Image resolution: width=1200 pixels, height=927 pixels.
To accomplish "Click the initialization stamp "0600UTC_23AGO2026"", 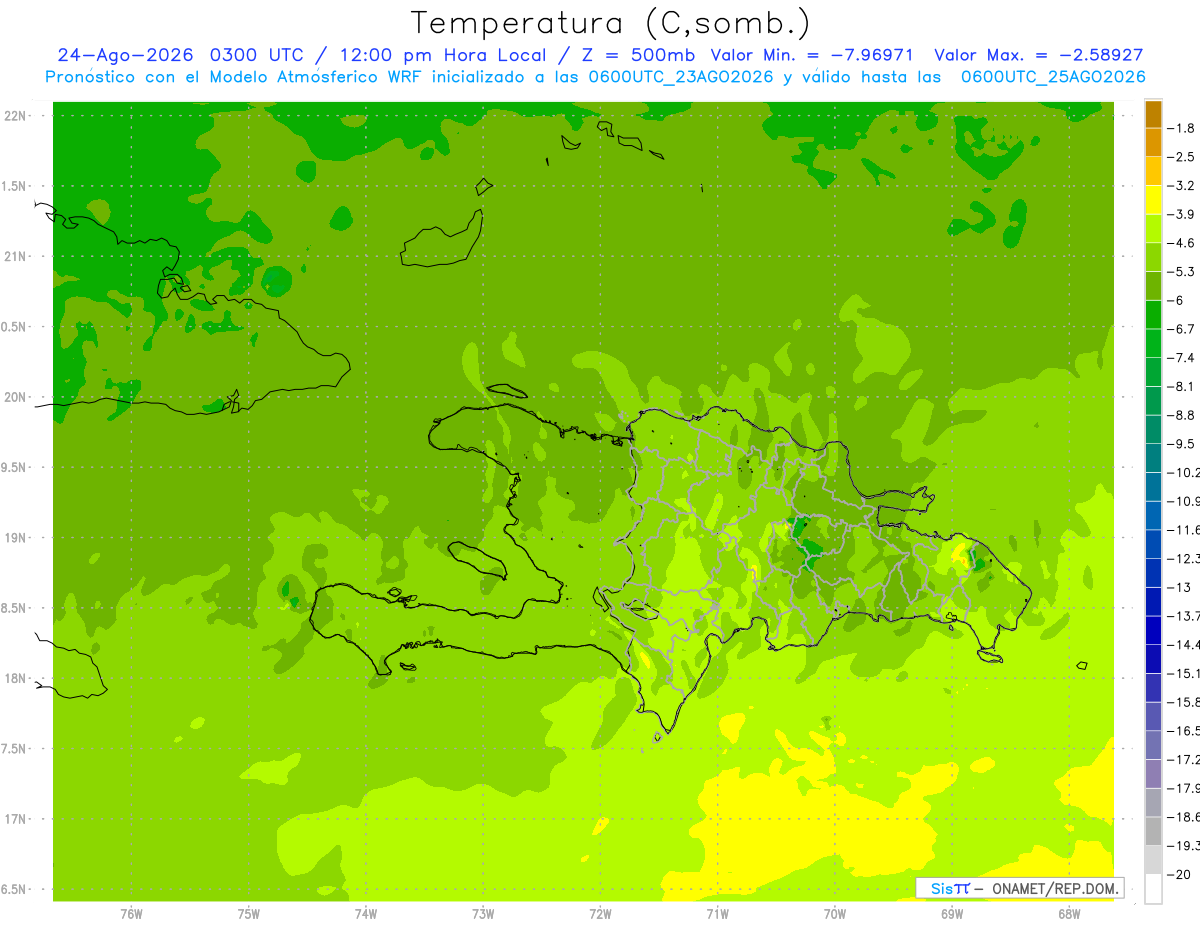I will coord(679,77).
